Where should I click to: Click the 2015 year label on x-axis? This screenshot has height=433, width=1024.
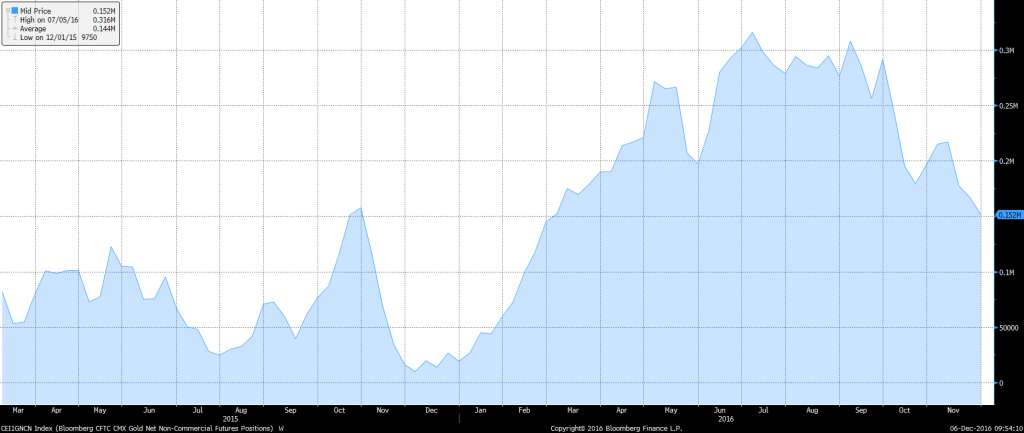pos(230,418)
